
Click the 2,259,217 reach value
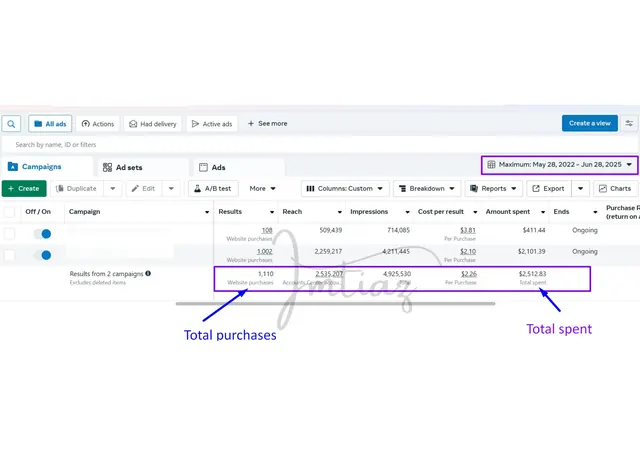328,252
